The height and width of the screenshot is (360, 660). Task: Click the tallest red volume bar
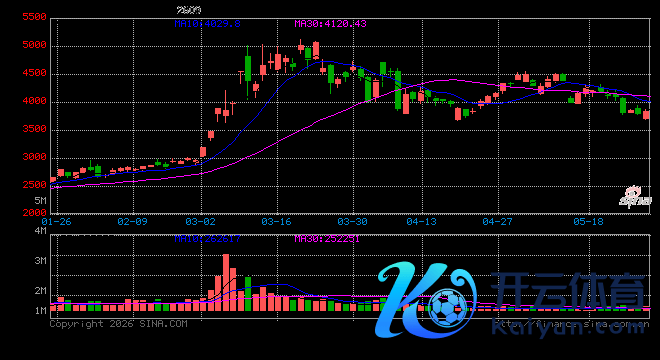point(226,283)
